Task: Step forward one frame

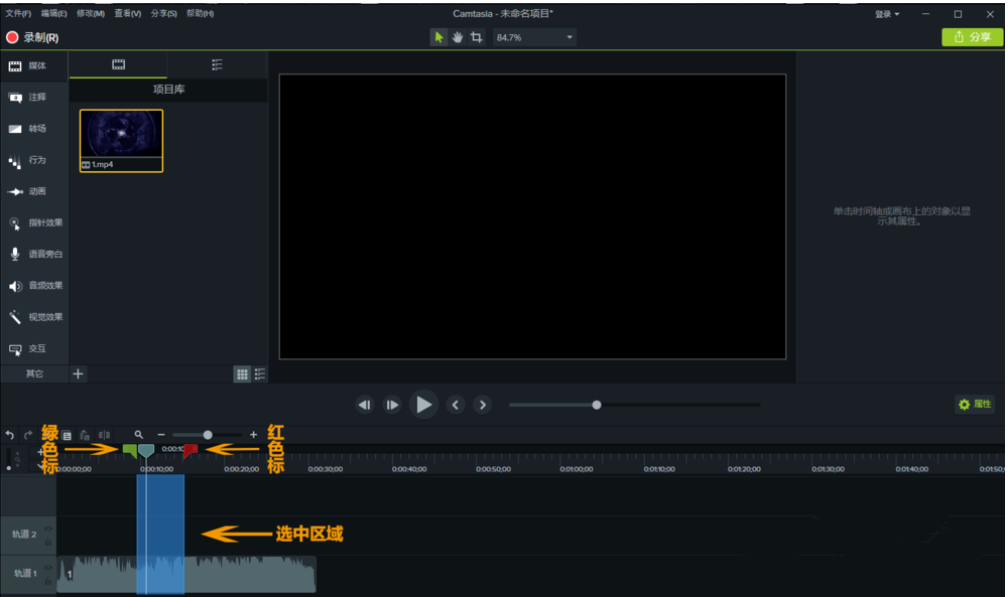Action: pos(392,405)
